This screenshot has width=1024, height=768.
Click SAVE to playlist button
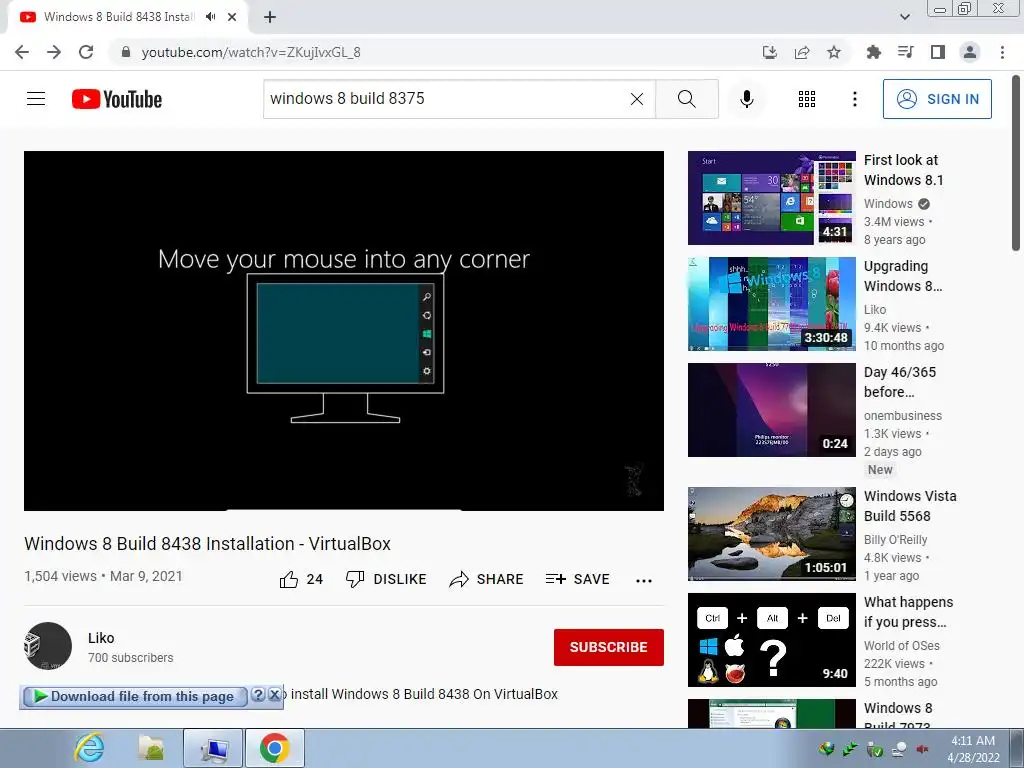pyautogui.click(x=577, y=579)
